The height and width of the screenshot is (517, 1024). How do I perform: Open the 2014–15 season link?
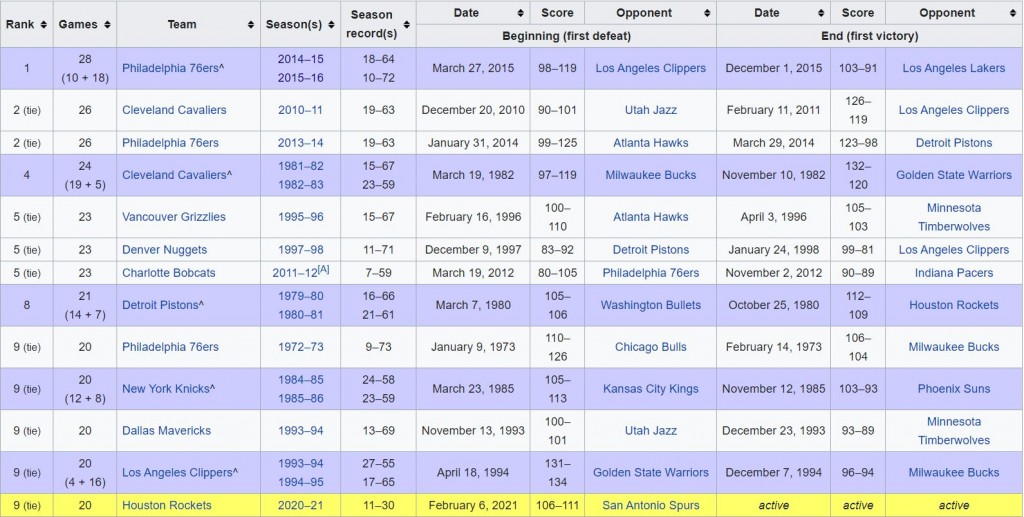coord(300,59)
